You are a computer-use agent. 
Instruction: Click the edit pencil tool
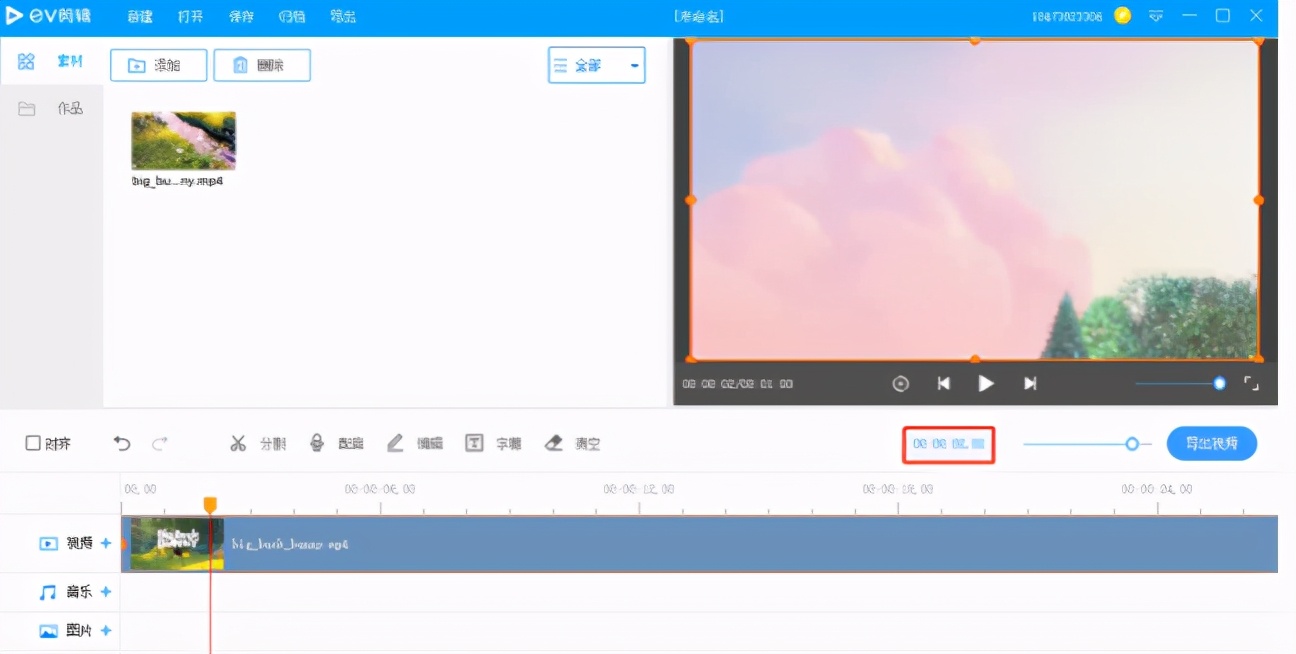click(x=397, y=443)
